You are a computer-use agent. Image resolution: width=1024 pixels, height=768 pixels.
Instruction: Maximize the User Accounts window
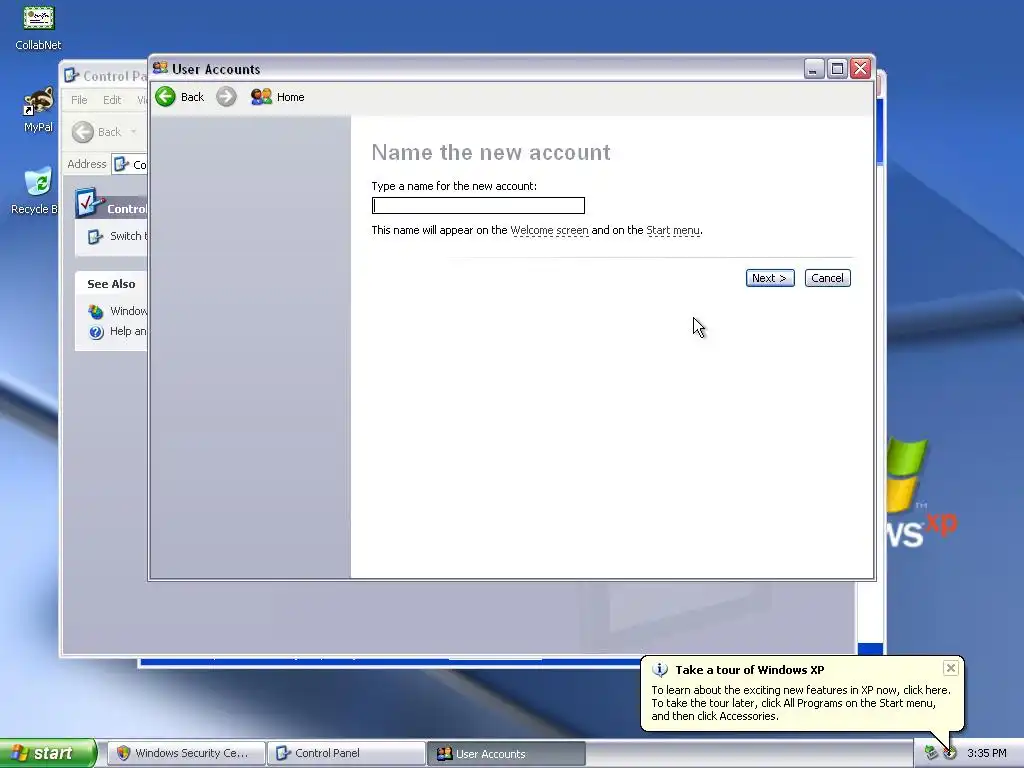837,69
